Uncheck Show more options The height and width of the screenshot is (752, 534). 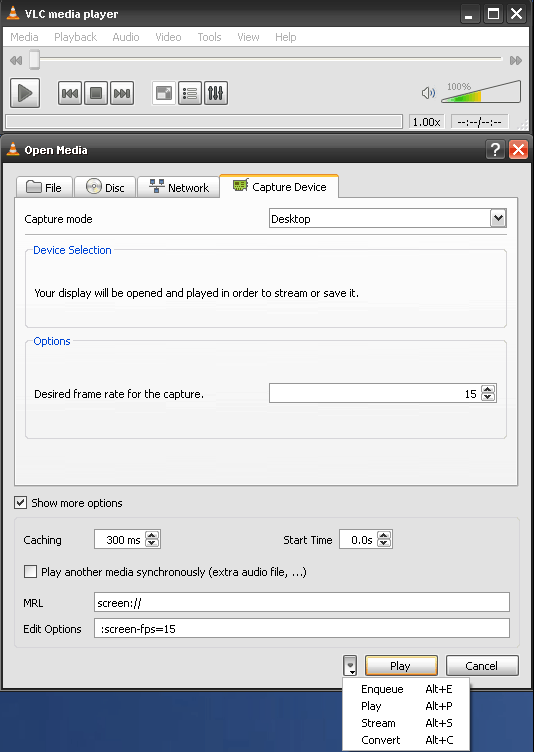[x=21, y=503]
